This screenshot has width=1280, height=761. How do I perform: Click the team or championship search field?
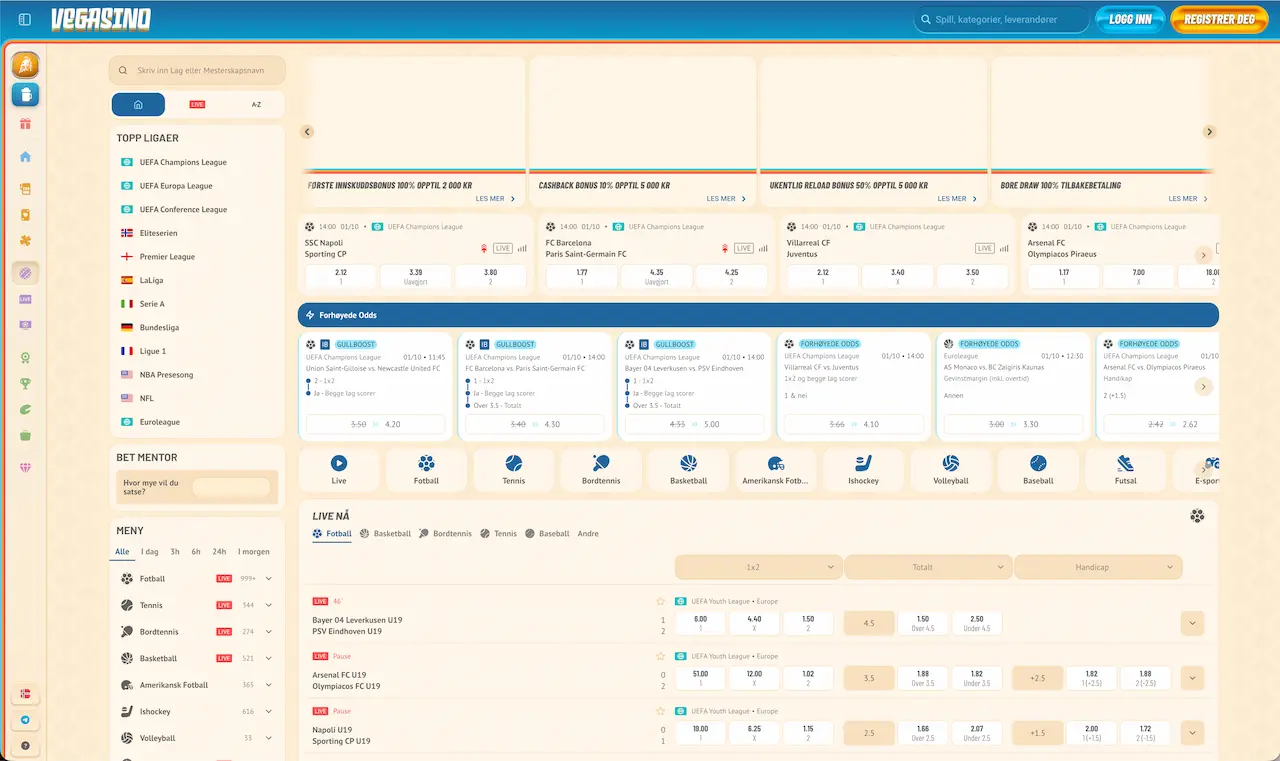197,71
